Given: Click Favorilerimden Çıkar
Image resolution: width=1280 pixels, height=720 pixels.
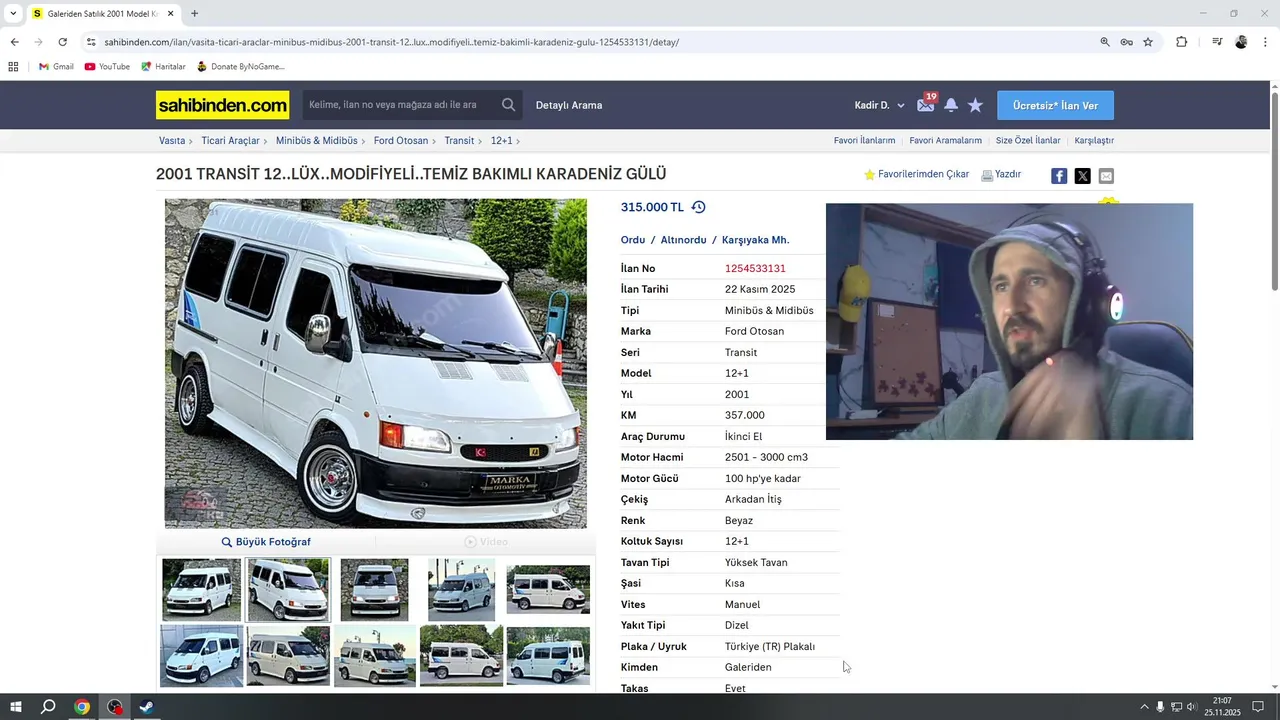Looking at the screenshot, I should pyautogui.click(x=917, y=174).
